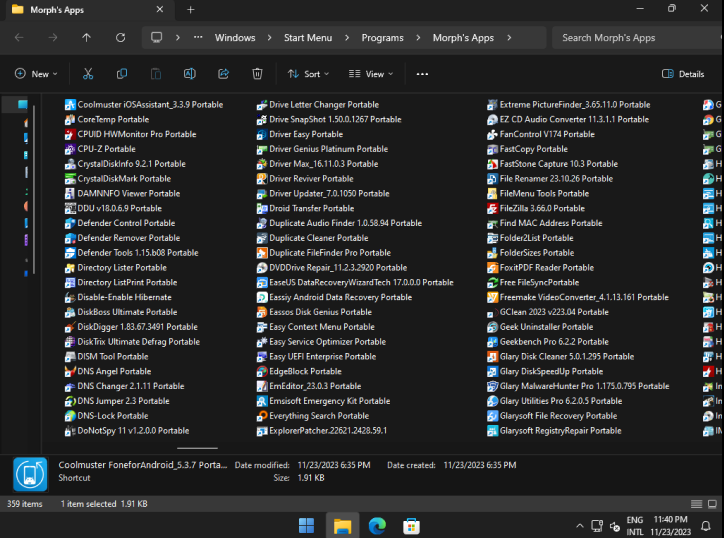Click the Refresh button
724x538 pixels.
(x=121, y=37)
